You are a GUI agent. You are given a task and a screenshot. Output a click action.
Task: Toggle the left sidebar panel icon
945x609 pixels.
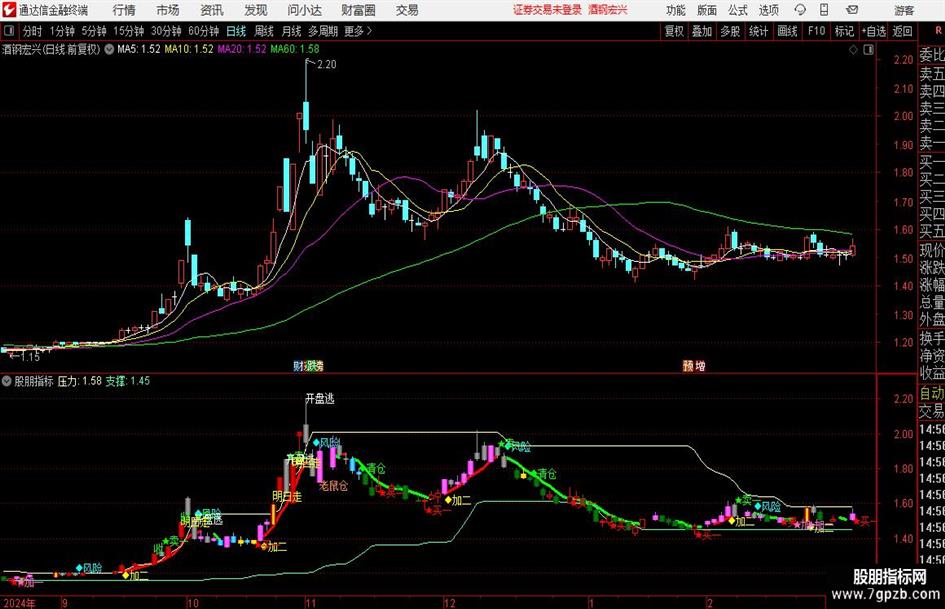pyautogui.click(x=10, y=31)
